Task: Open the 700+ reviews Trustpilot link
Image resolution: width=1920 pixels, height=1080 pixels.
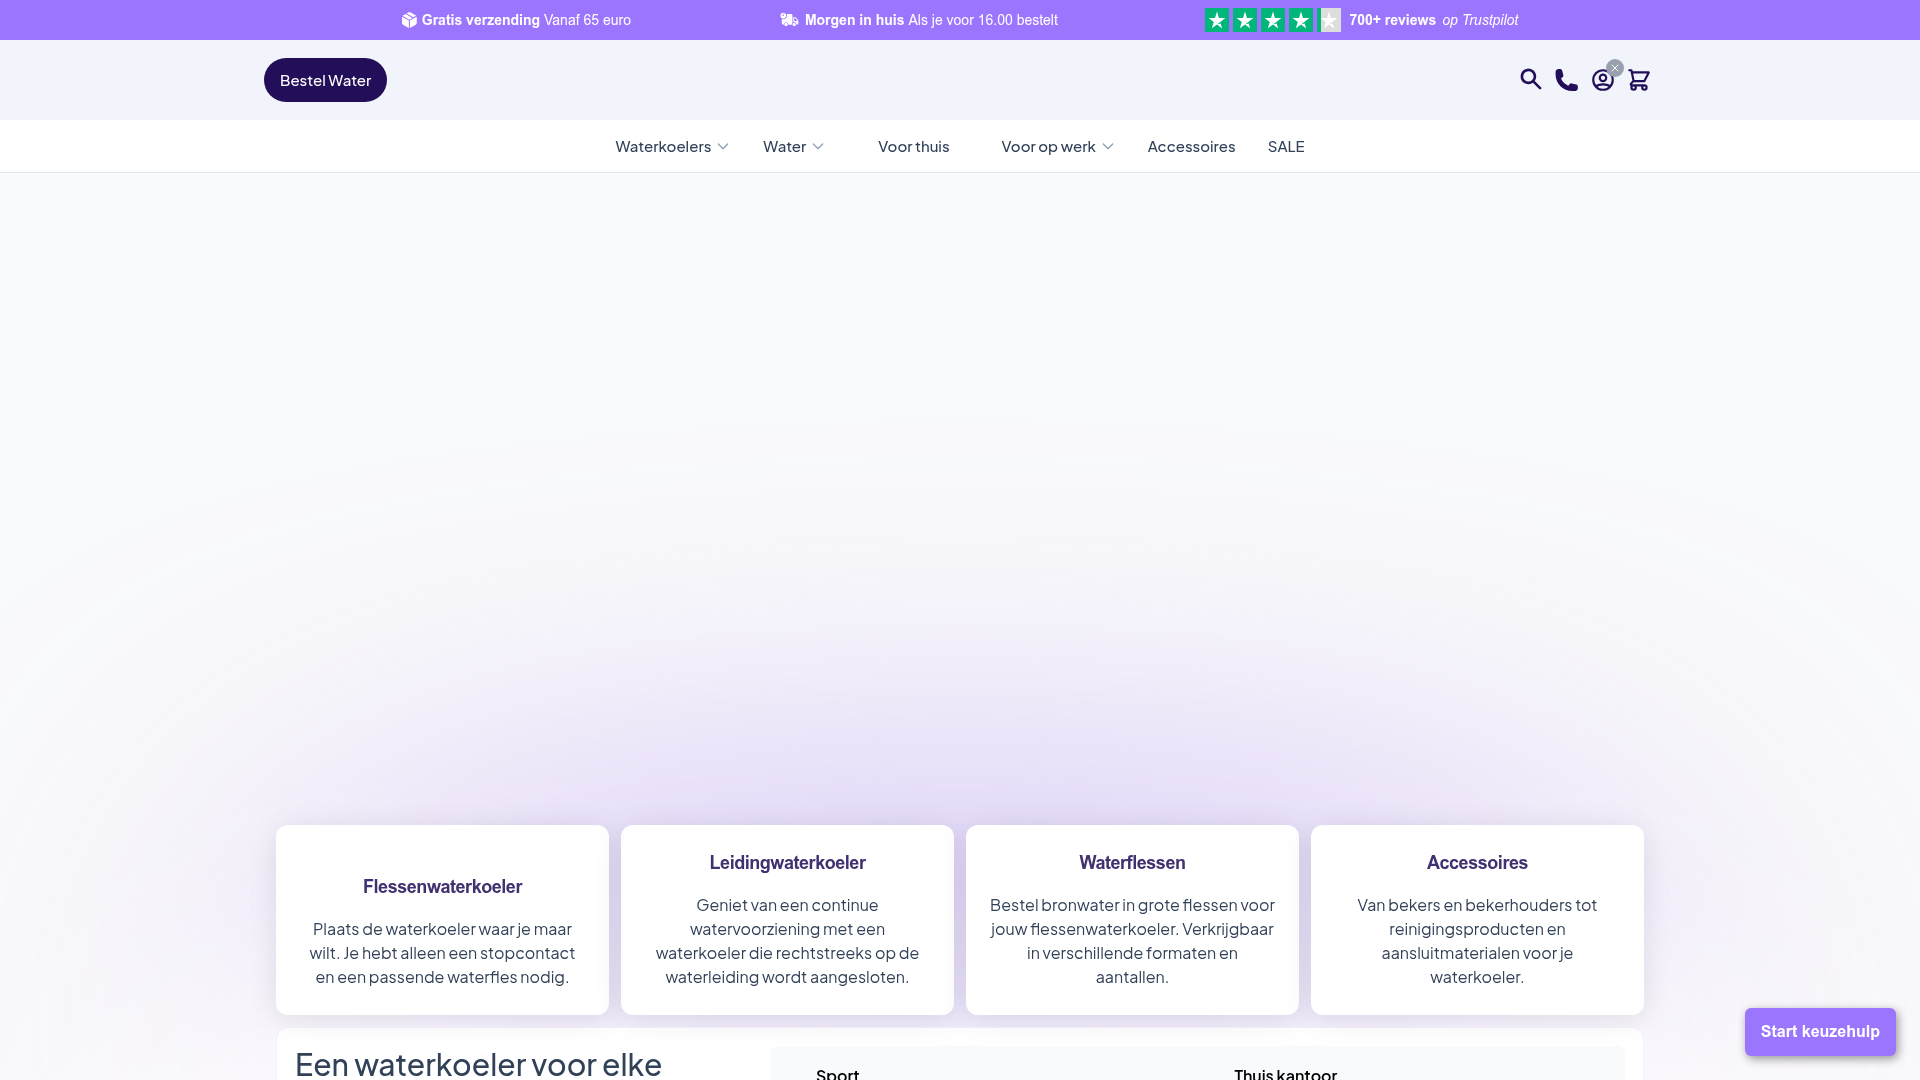Action: tap(1433, 20)
